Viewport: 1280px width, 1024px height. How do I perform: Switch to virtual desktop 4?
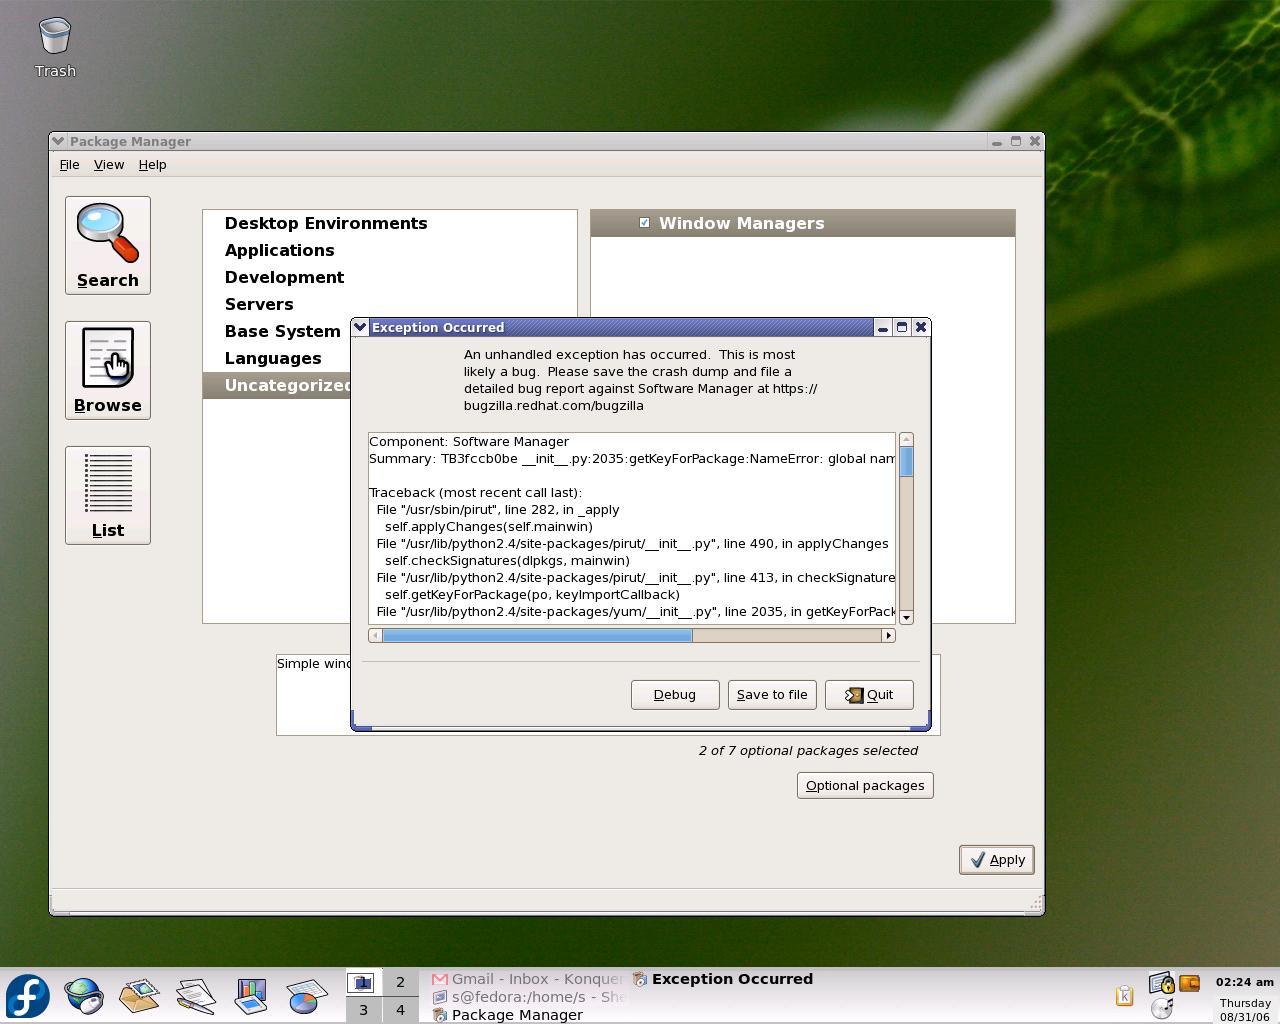[400, 1010]
